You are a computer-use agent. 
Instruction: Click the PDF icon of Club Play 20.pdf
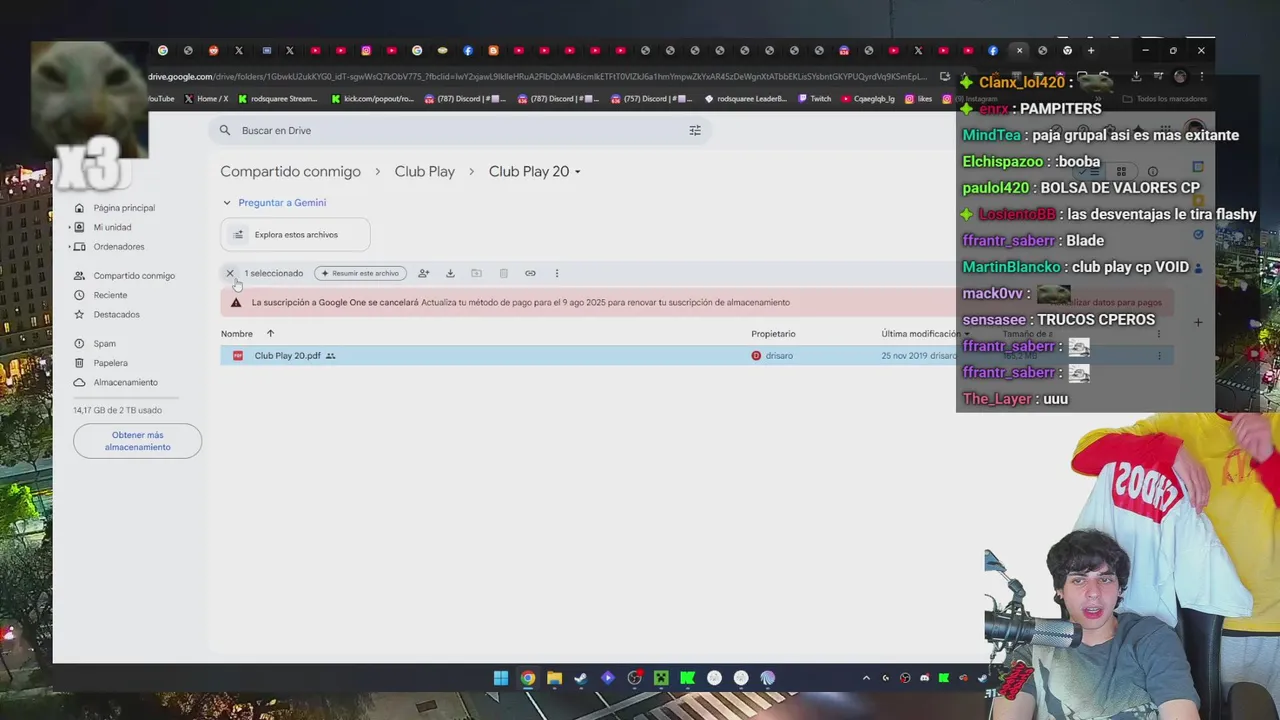coord(238,356)
